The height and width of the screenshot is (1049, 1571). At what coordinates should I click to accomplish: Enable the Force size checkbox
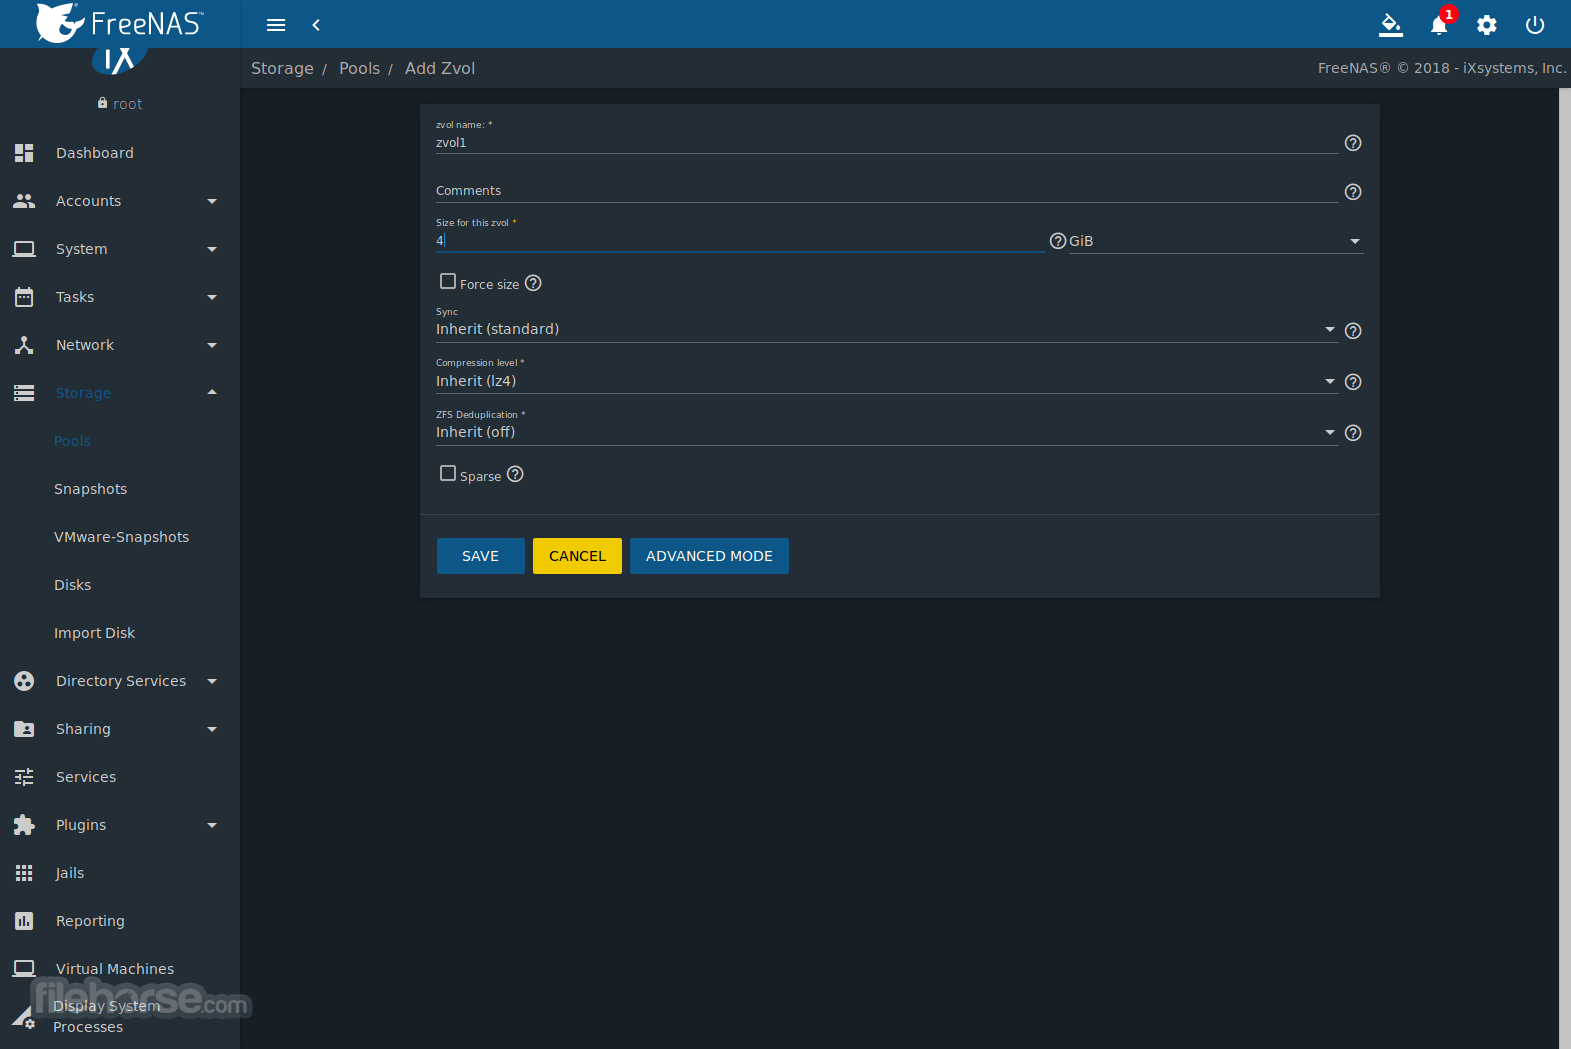pos(448,282)
